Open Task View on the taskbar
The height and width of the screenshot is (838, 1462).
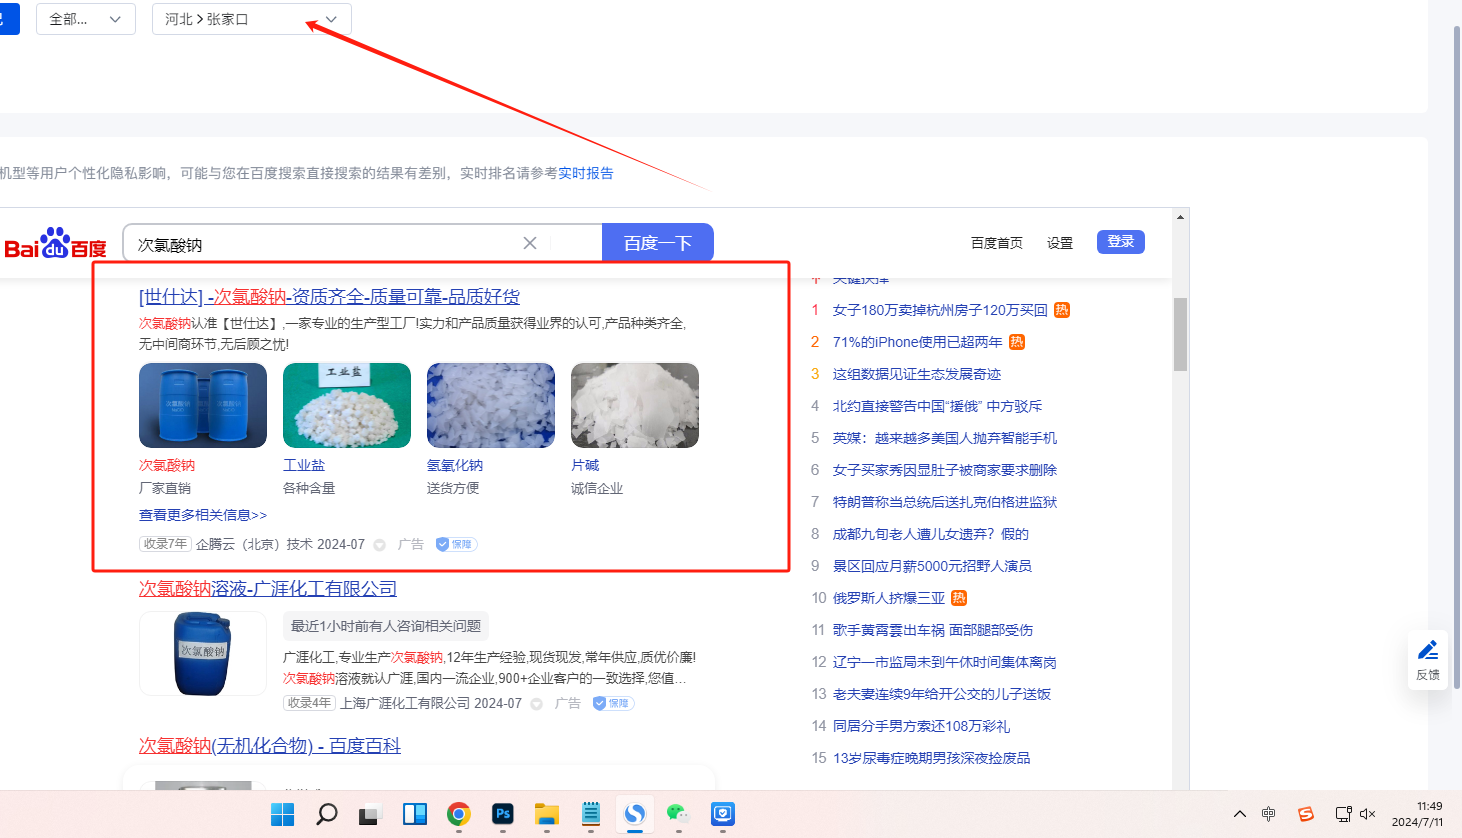371,814
